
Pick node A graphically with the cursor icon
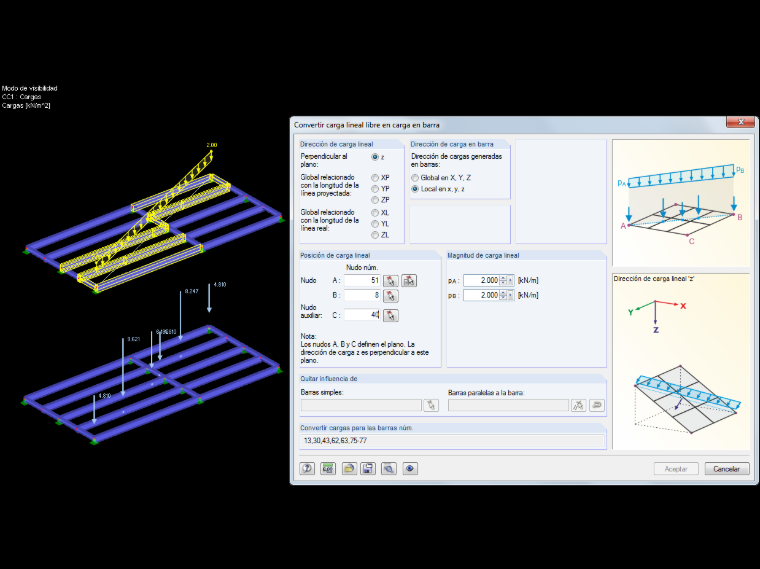[x=391, y=281]
